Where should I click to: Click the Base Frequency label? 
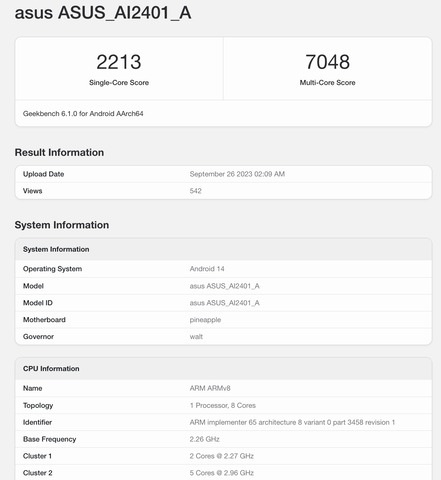[49, 439]
